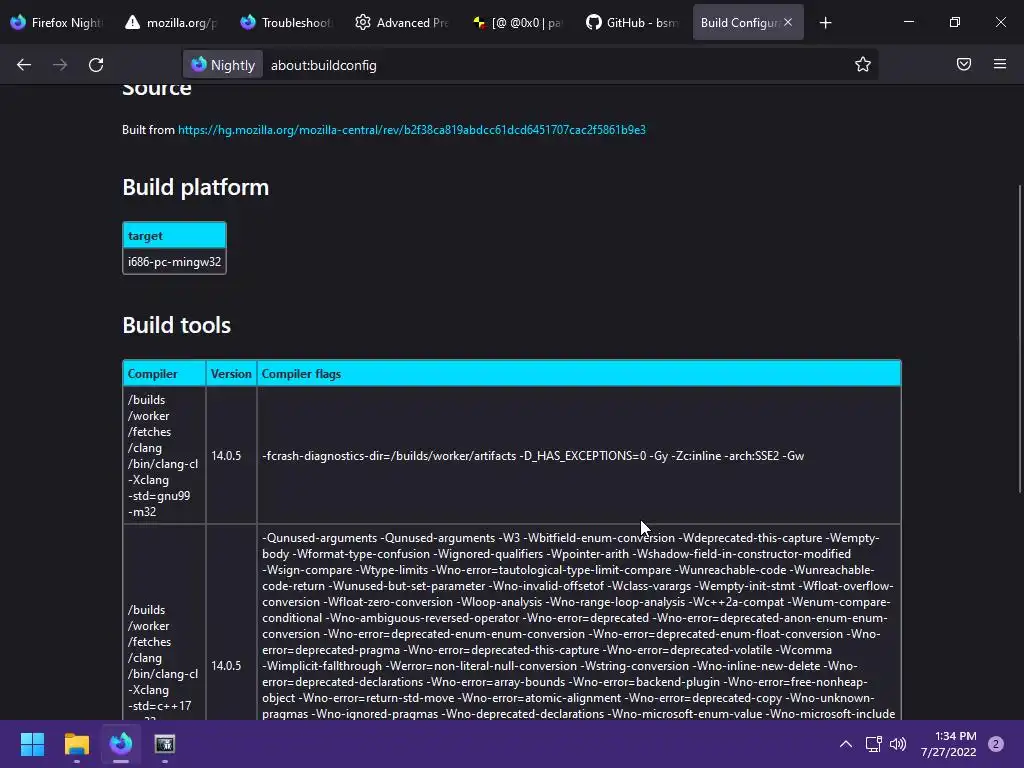Reload the current page
The image size is (1024, 768).
point(96,65)
